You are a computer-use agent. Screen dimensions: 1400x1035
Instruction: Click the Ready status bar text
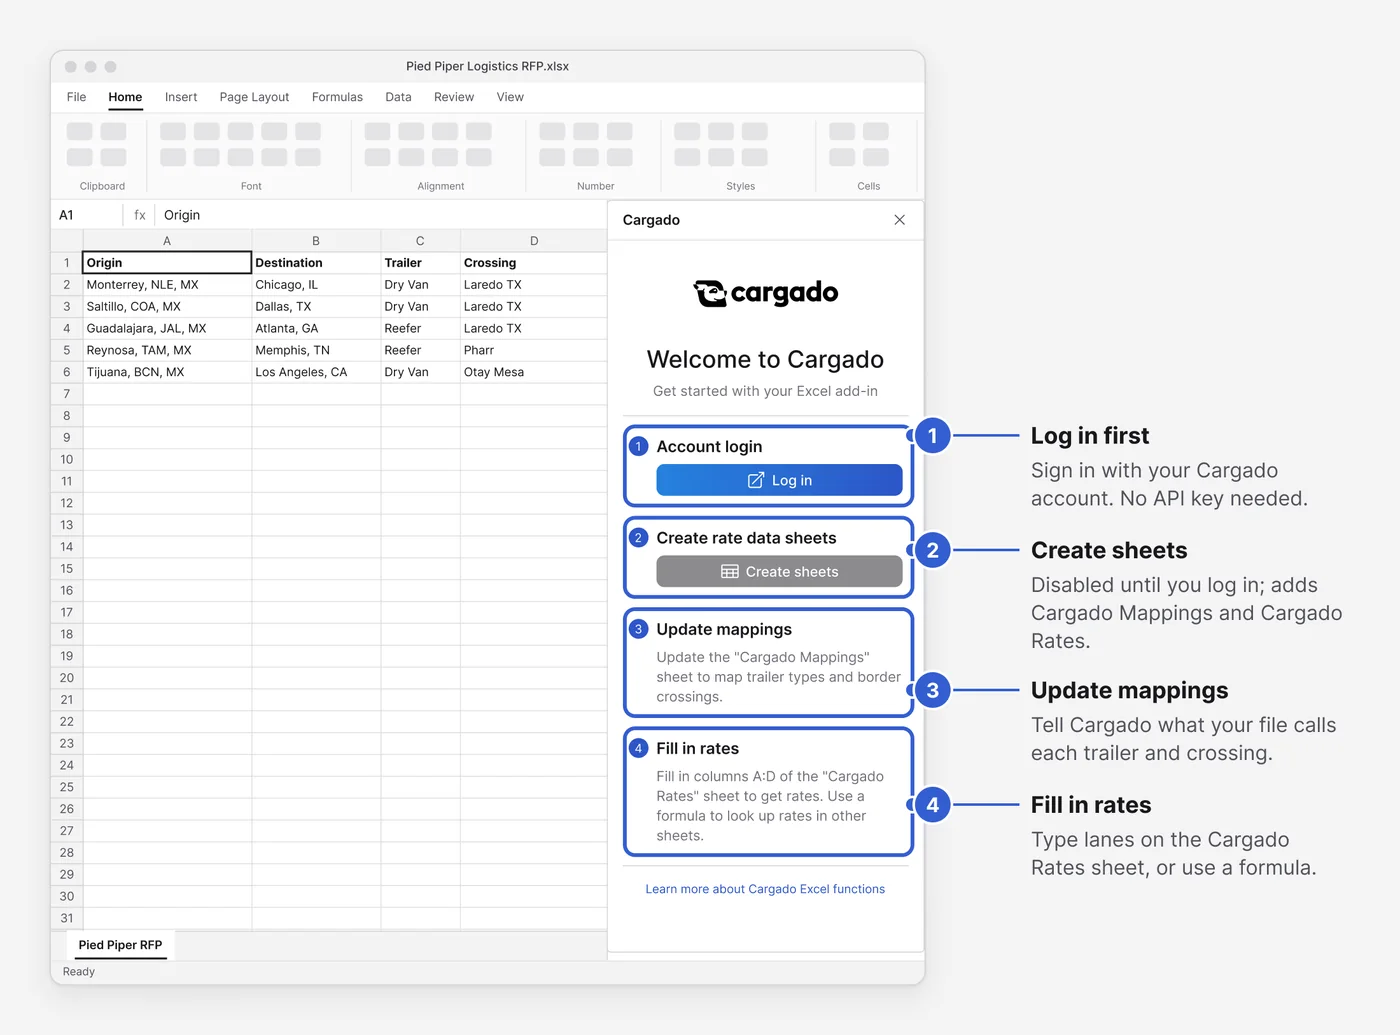79,972
